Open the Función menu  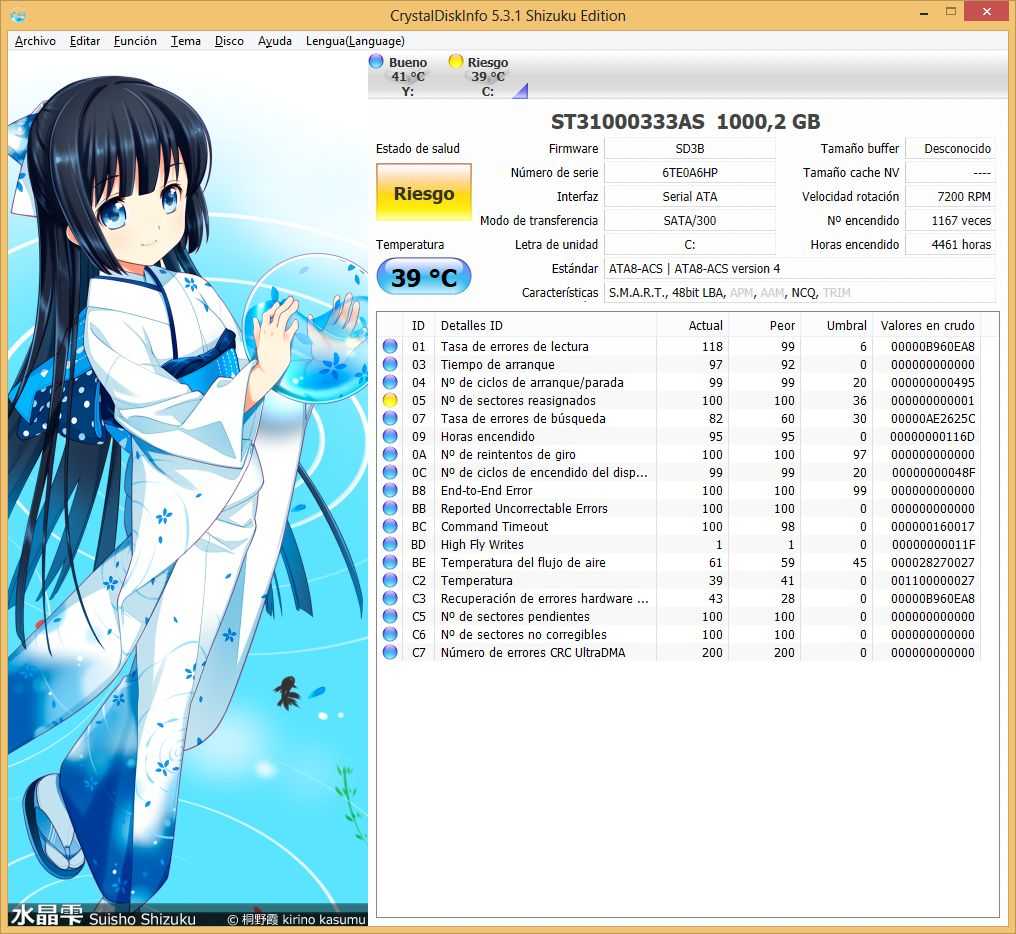(135, 41)
